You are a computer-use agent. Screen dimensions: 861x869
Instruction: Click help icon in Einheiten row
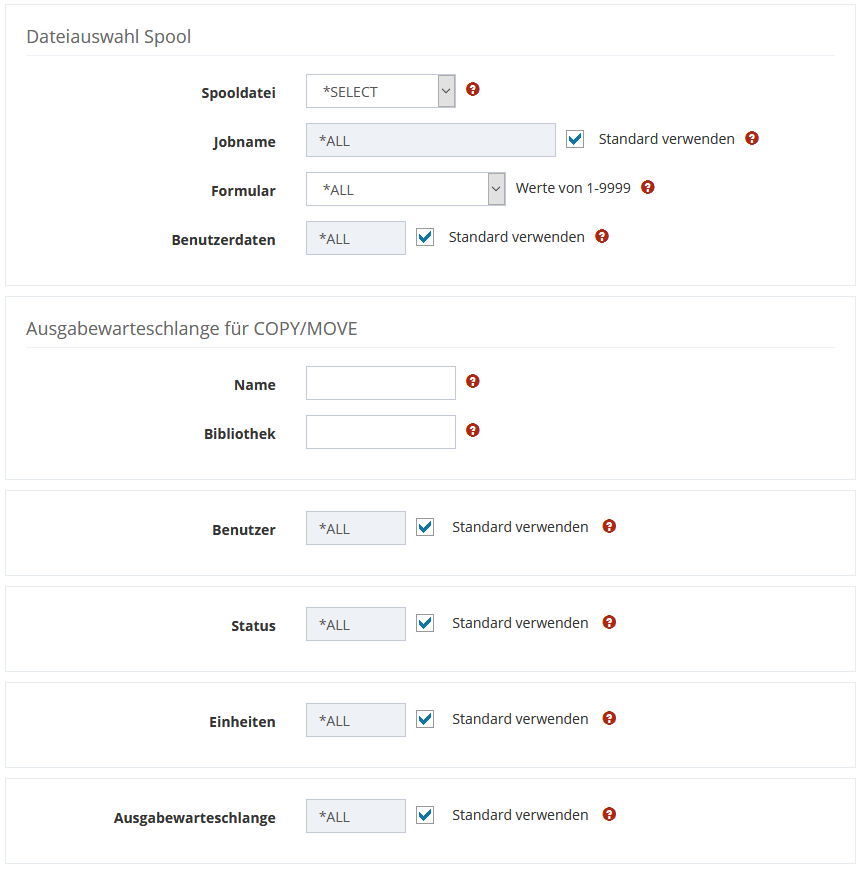pos(609,718)
